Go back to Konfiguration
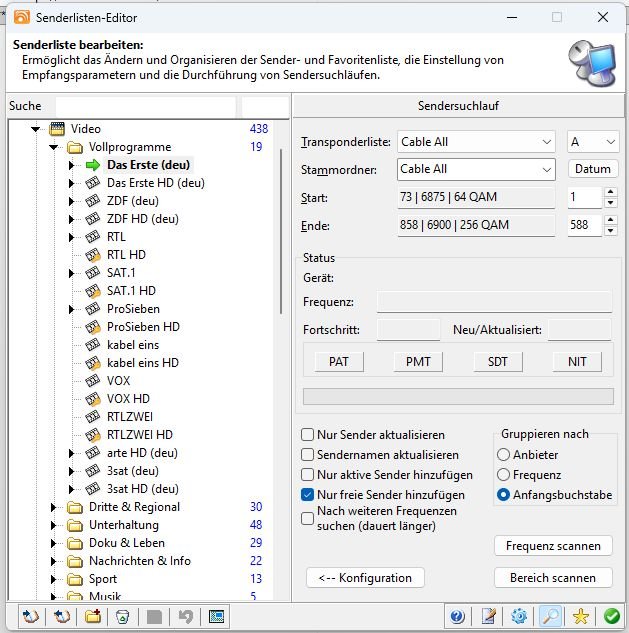This screenshot has height=633, width=629. pyautogui.click(x=365, y=578)
